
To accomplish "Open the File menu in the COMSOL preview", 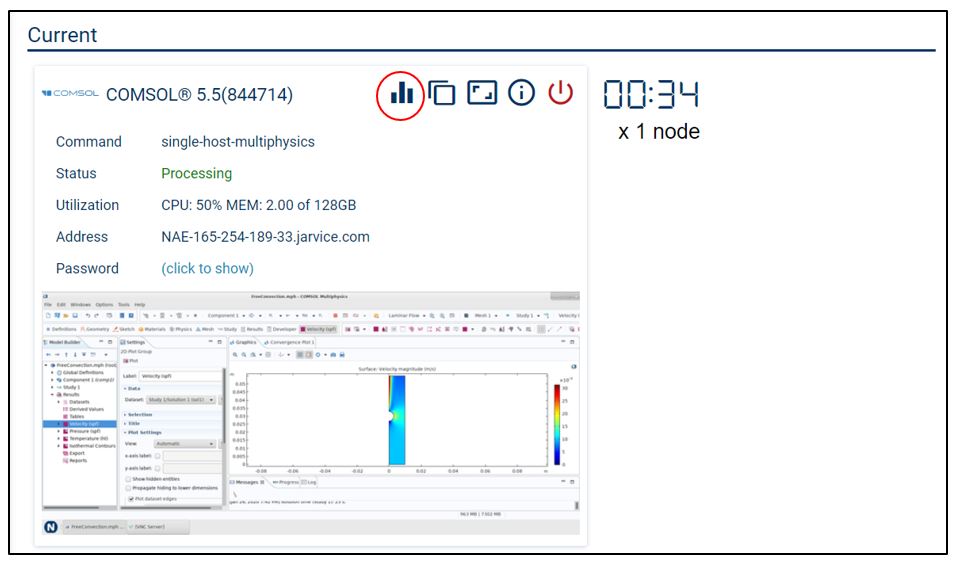I will 48,305.
